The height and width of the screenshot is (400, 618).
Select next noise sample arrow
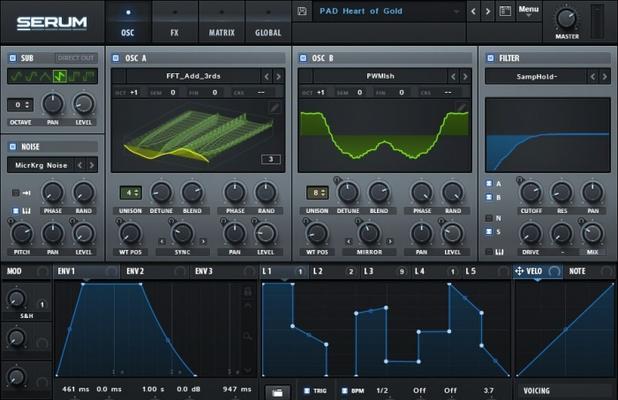tap(91, 165)
